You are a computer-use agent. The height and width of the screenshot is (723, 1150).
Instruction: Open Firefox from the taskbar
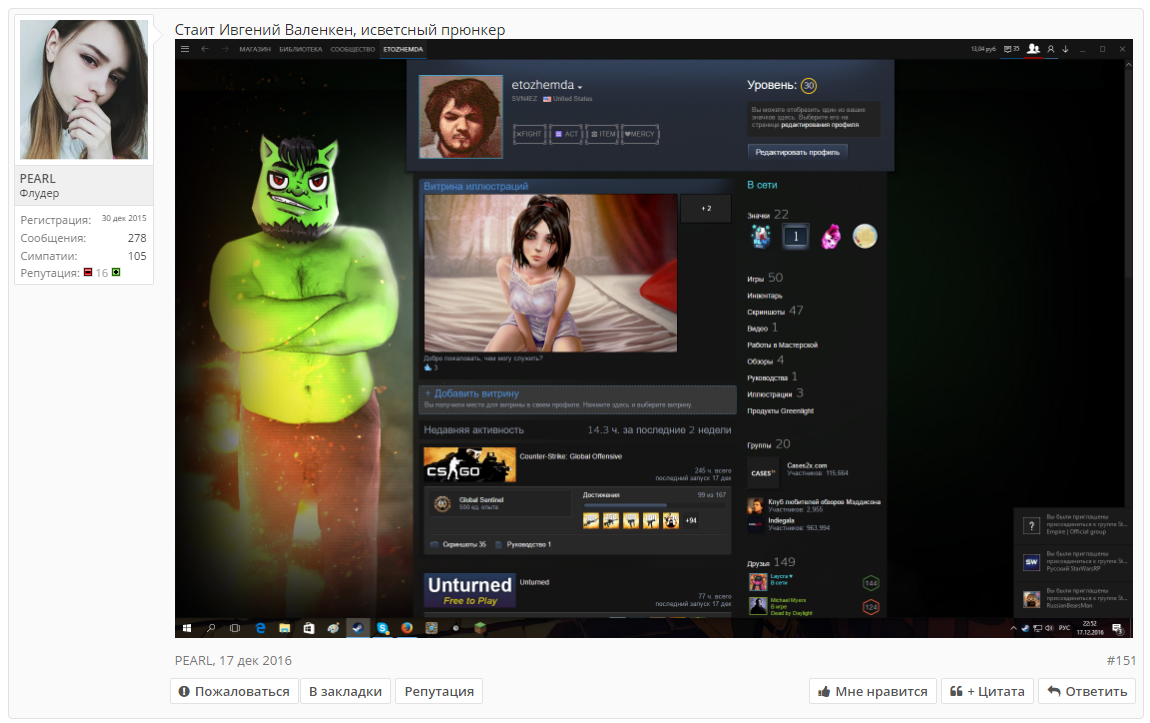[x=407, y=628]
